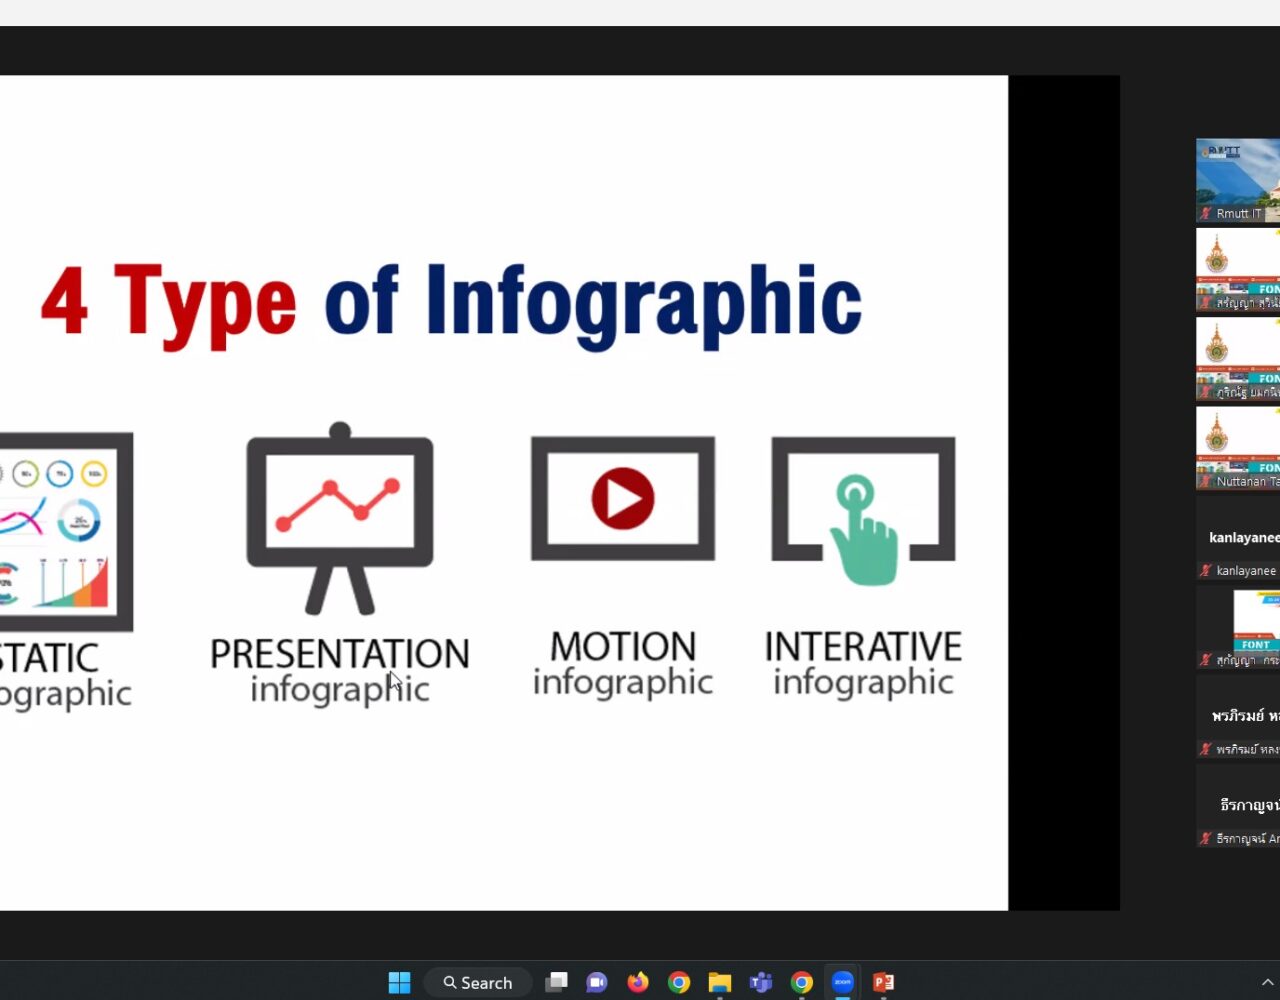This screenshot has width=1280, height=1000.
Task: Select the ธีรกาญจน์ participant tile
Action: tap(1238, 805)
